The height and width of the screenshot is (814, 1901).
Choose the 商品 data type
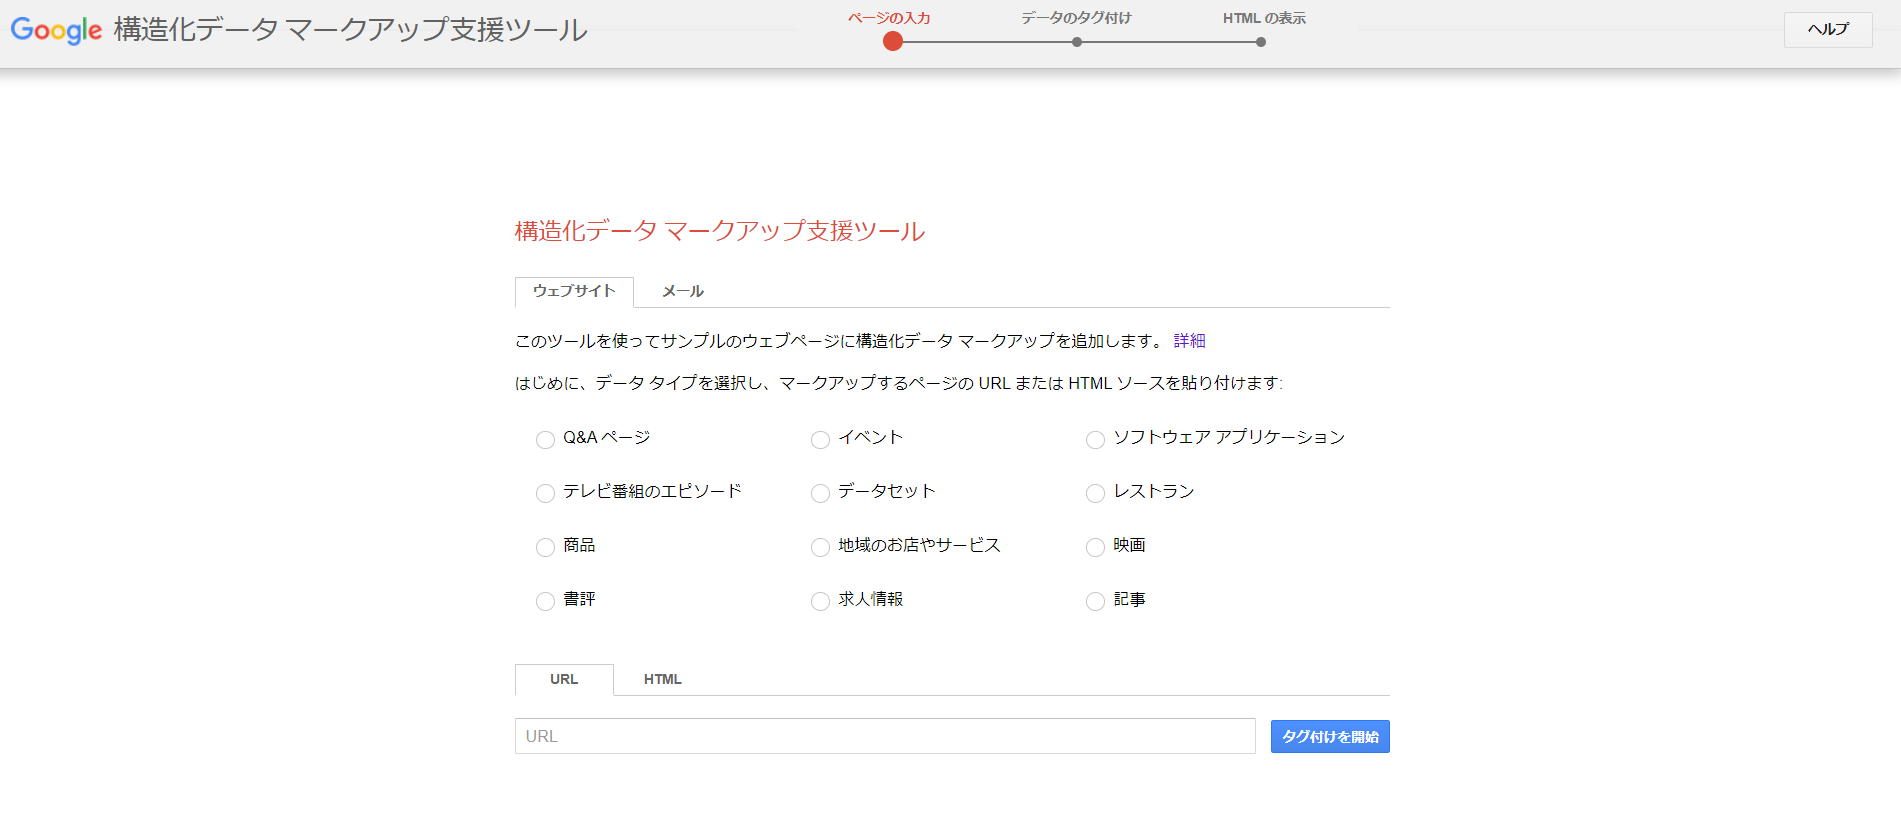tap(545, 547)
